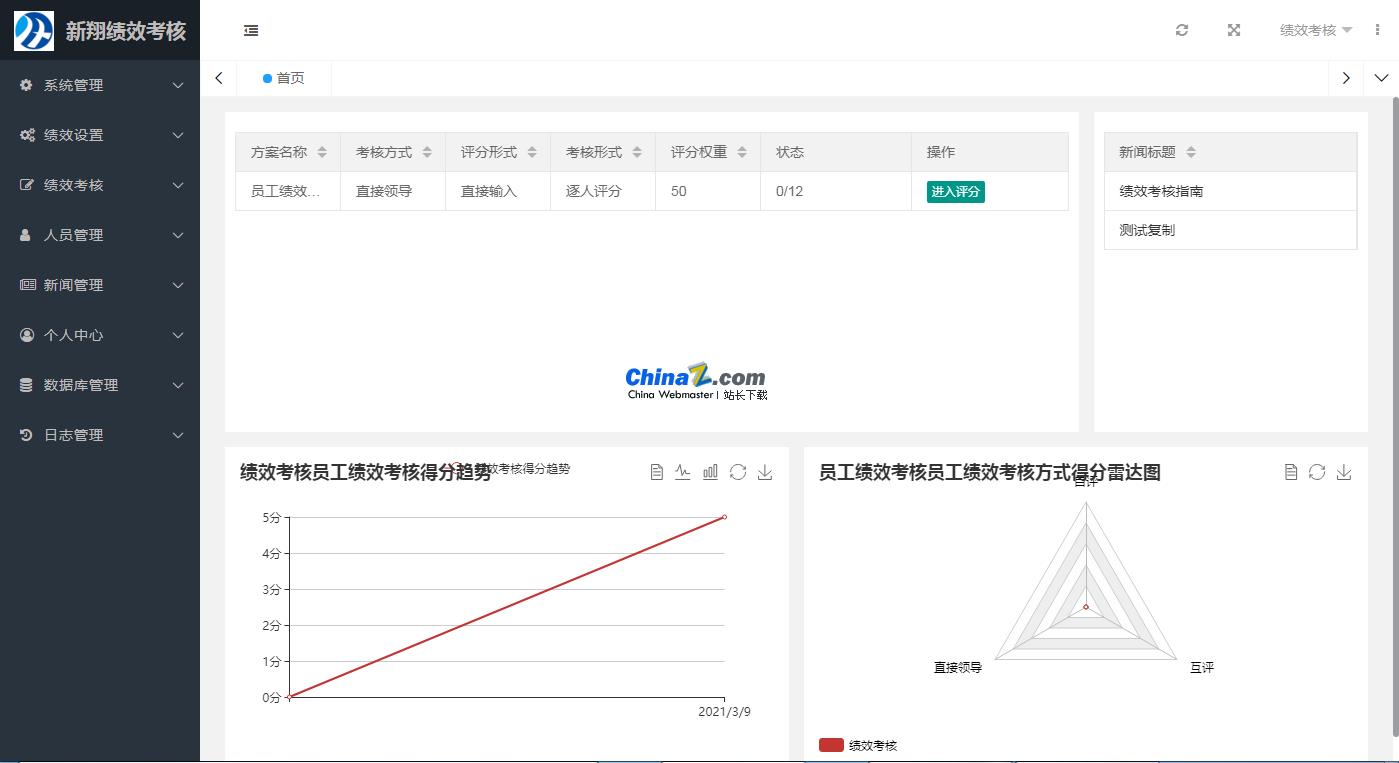This screenshot has height=763, width=1399.
Task: Expand the 日志管理 menu
Action: pos(100,435)
